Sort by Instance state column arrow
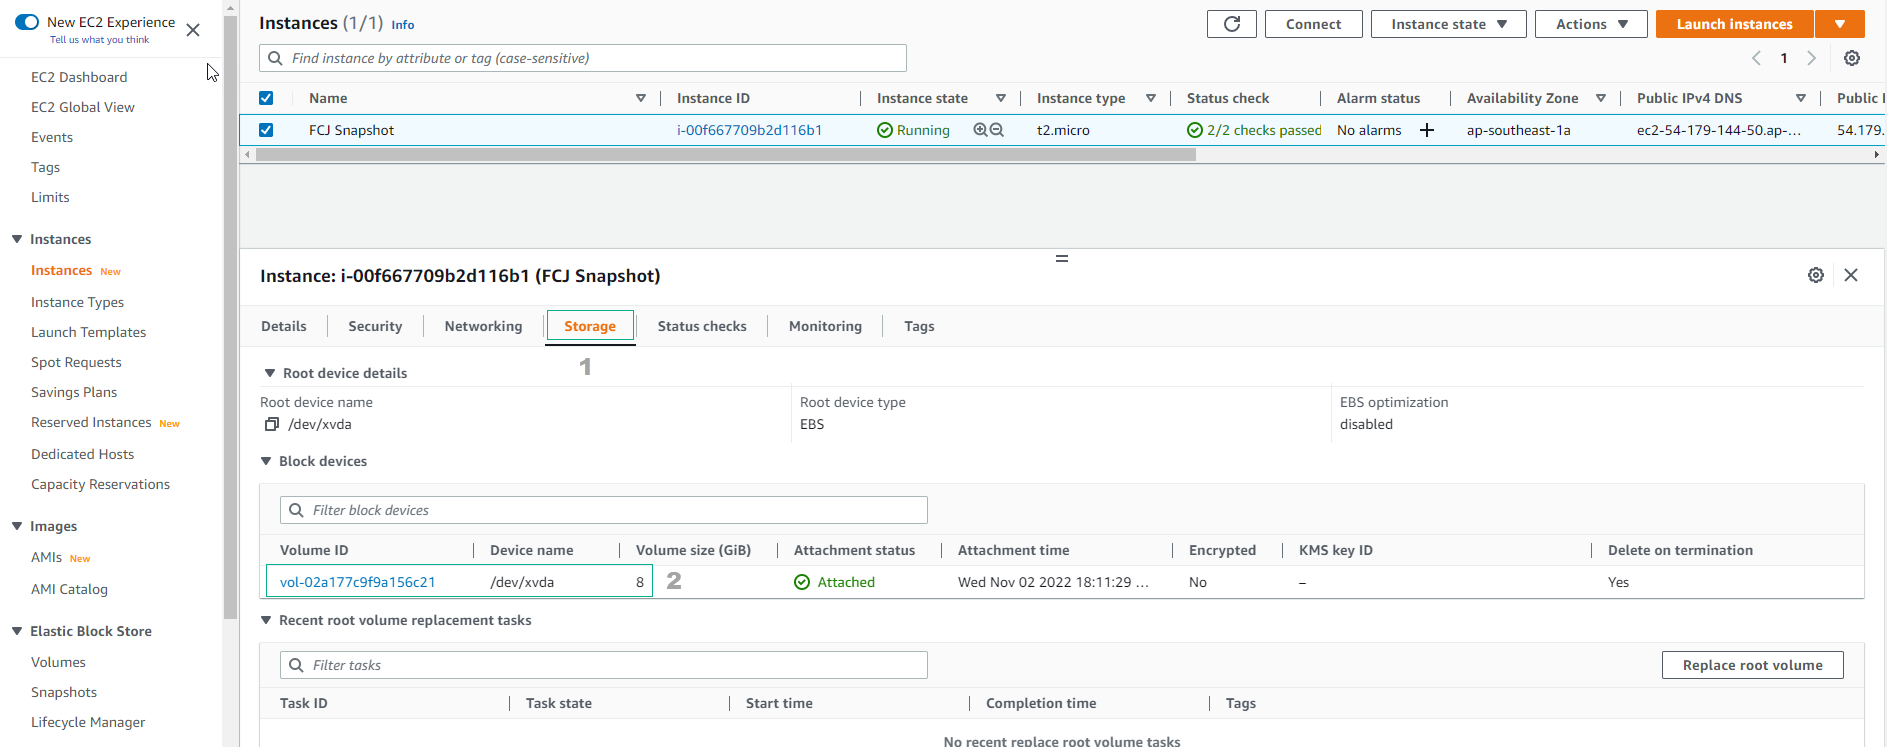The height and width of the screenshot is (747, 1887). tap(1001, 98)
